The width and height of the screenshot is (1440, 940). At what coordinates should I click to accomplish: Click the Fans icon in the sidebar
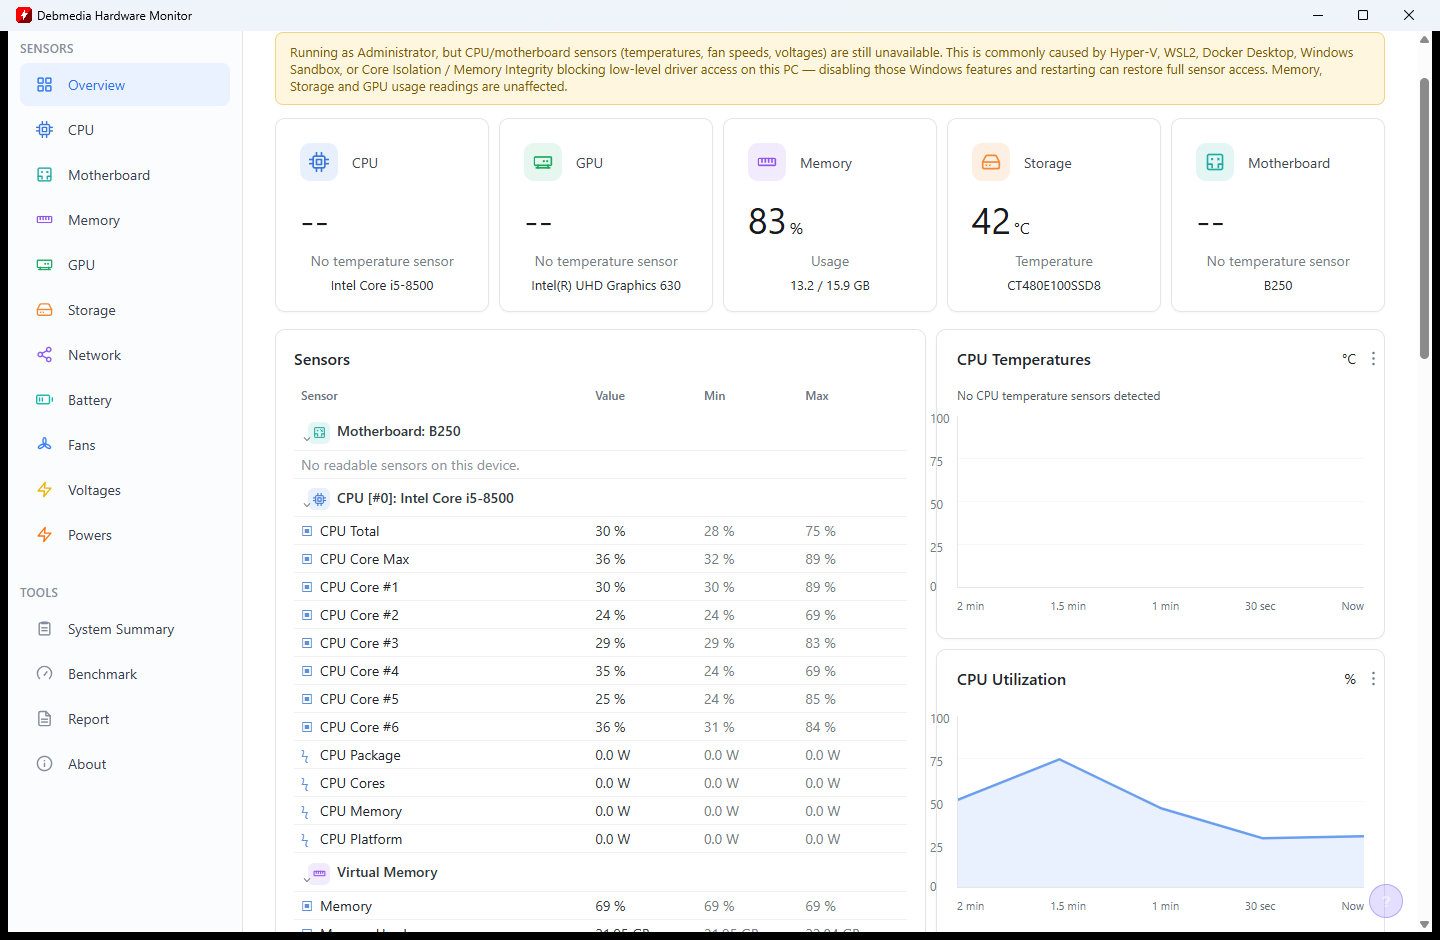tap(44, 445)
